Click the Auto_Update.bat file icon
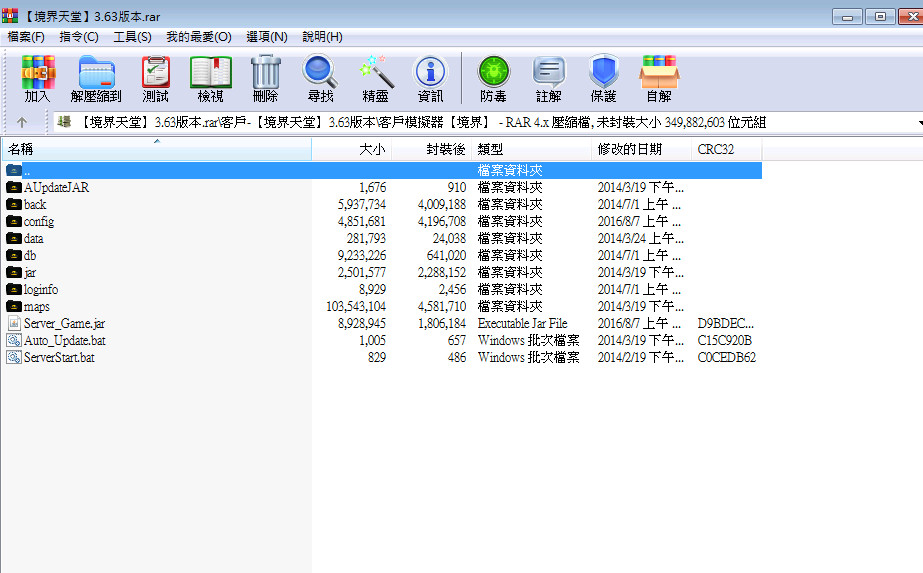 (x=14, y=340)
